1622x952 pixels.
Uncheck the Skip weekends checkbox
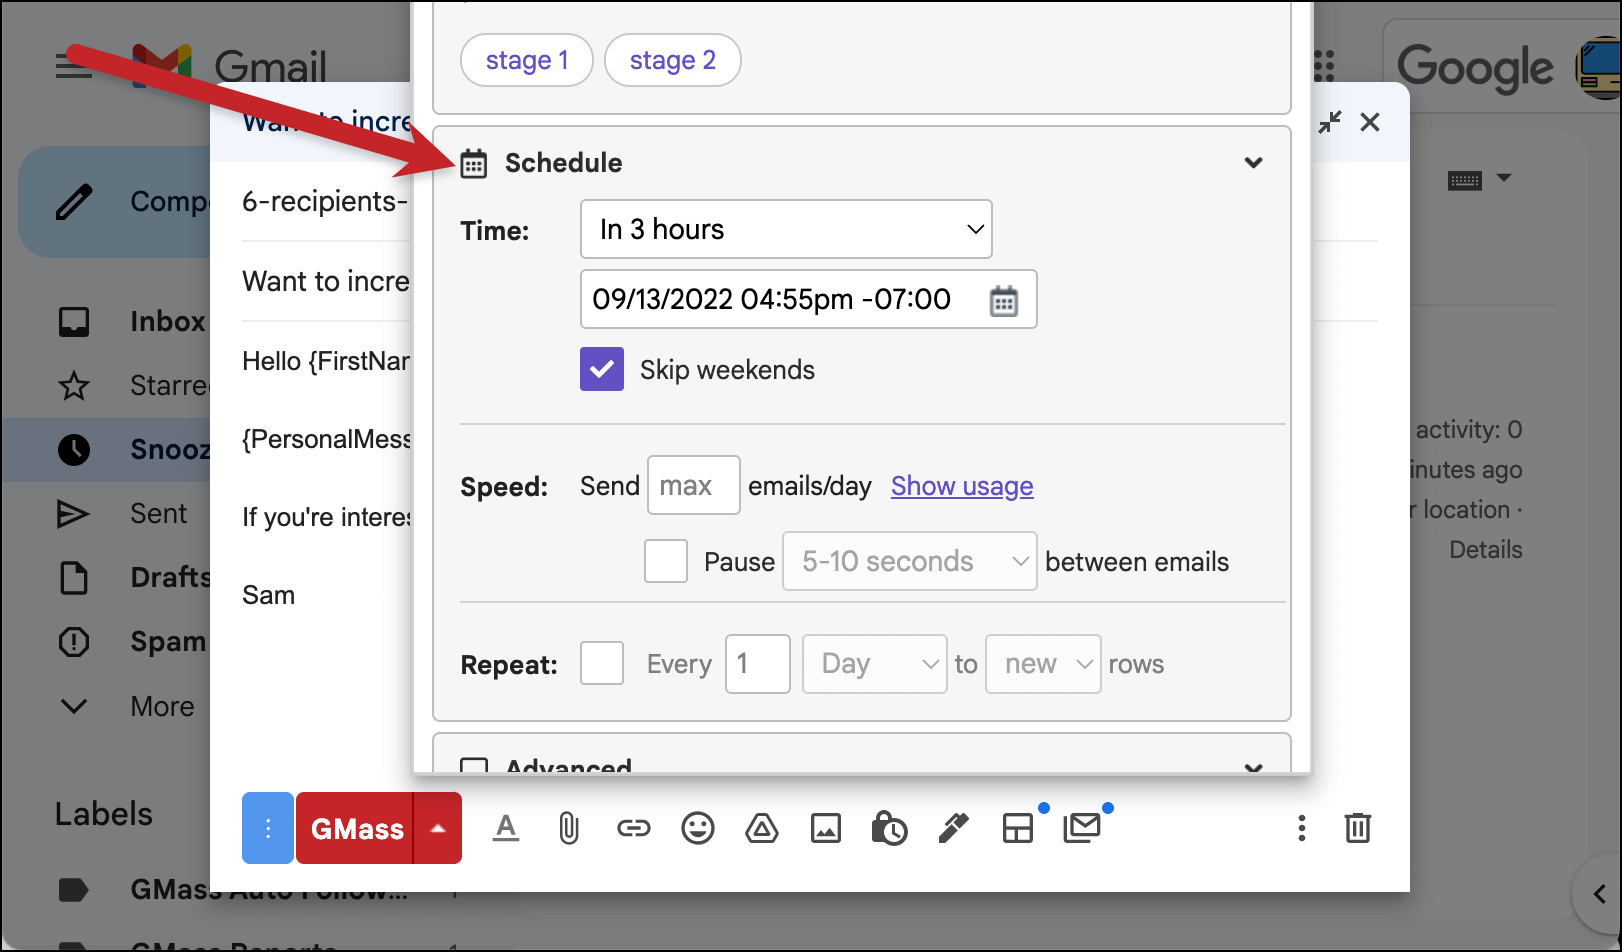coord(602,369)
